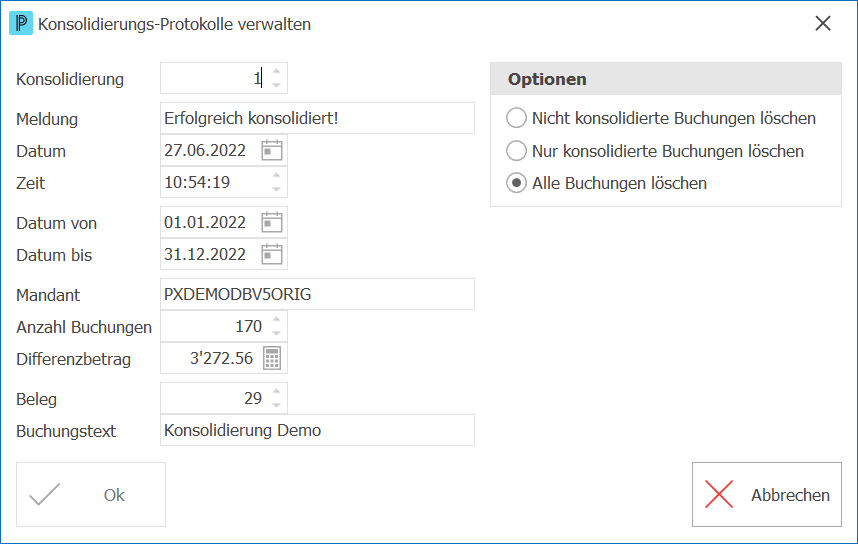Click the Konsolidierung label

[x=70, y=79]
